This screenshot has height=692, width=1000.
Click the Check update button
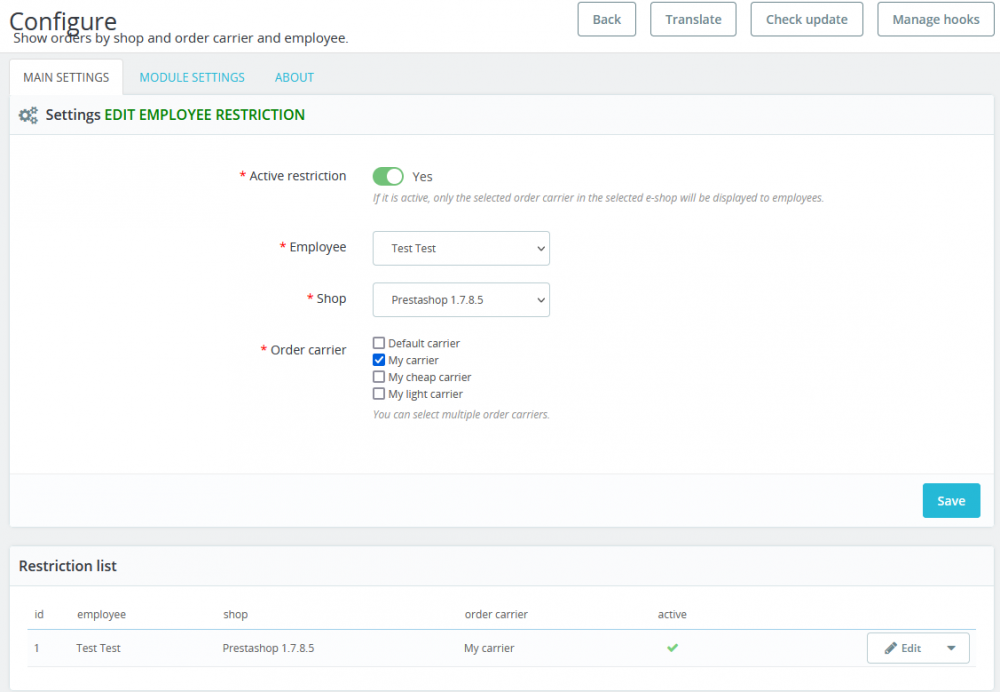coord(806,19)
